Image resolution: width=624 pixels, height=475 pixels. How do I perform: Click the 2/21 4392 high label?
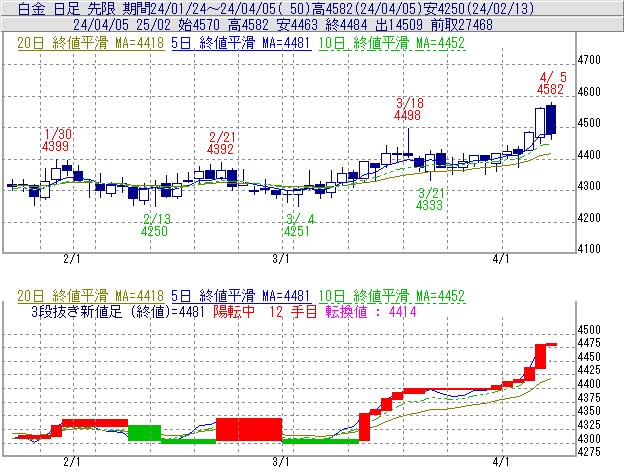[x=221, y=143]
